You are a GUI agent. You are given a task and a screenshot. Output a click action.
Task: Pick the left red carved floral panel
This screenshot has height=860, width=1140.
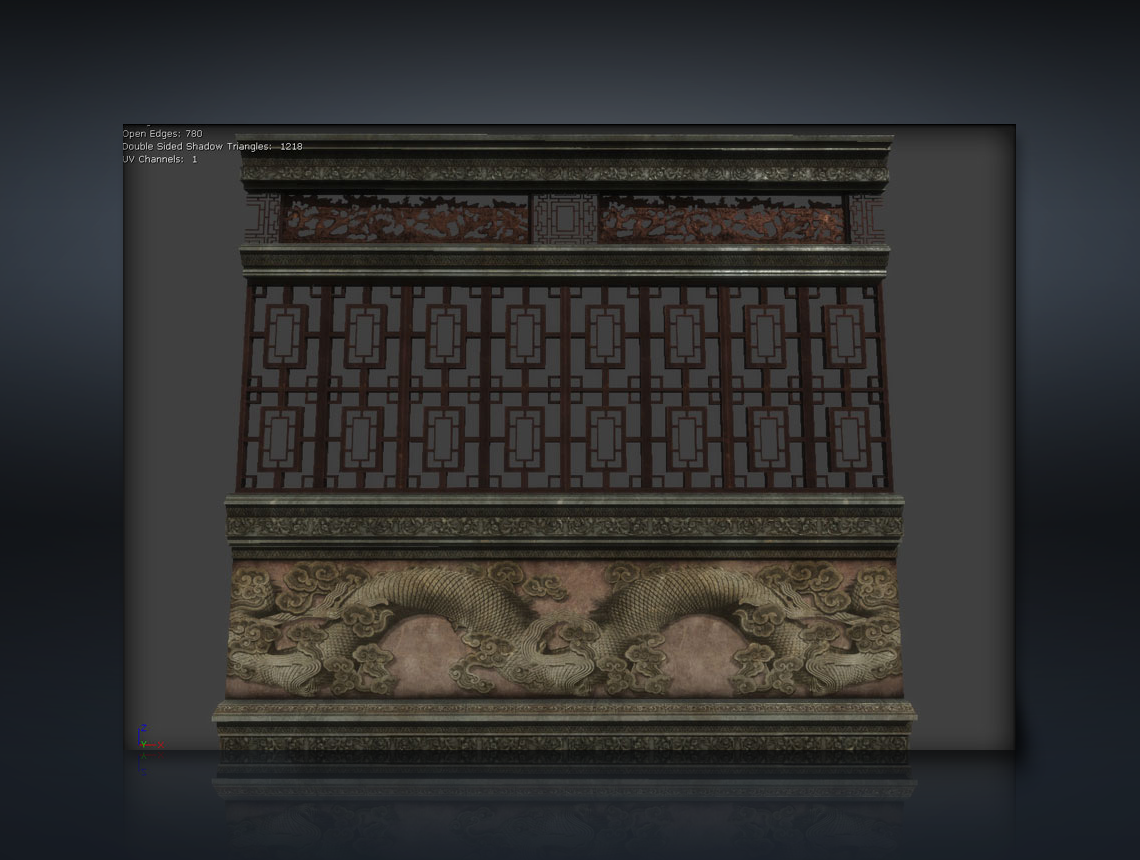pyautogui.click(x=405, y=218)
